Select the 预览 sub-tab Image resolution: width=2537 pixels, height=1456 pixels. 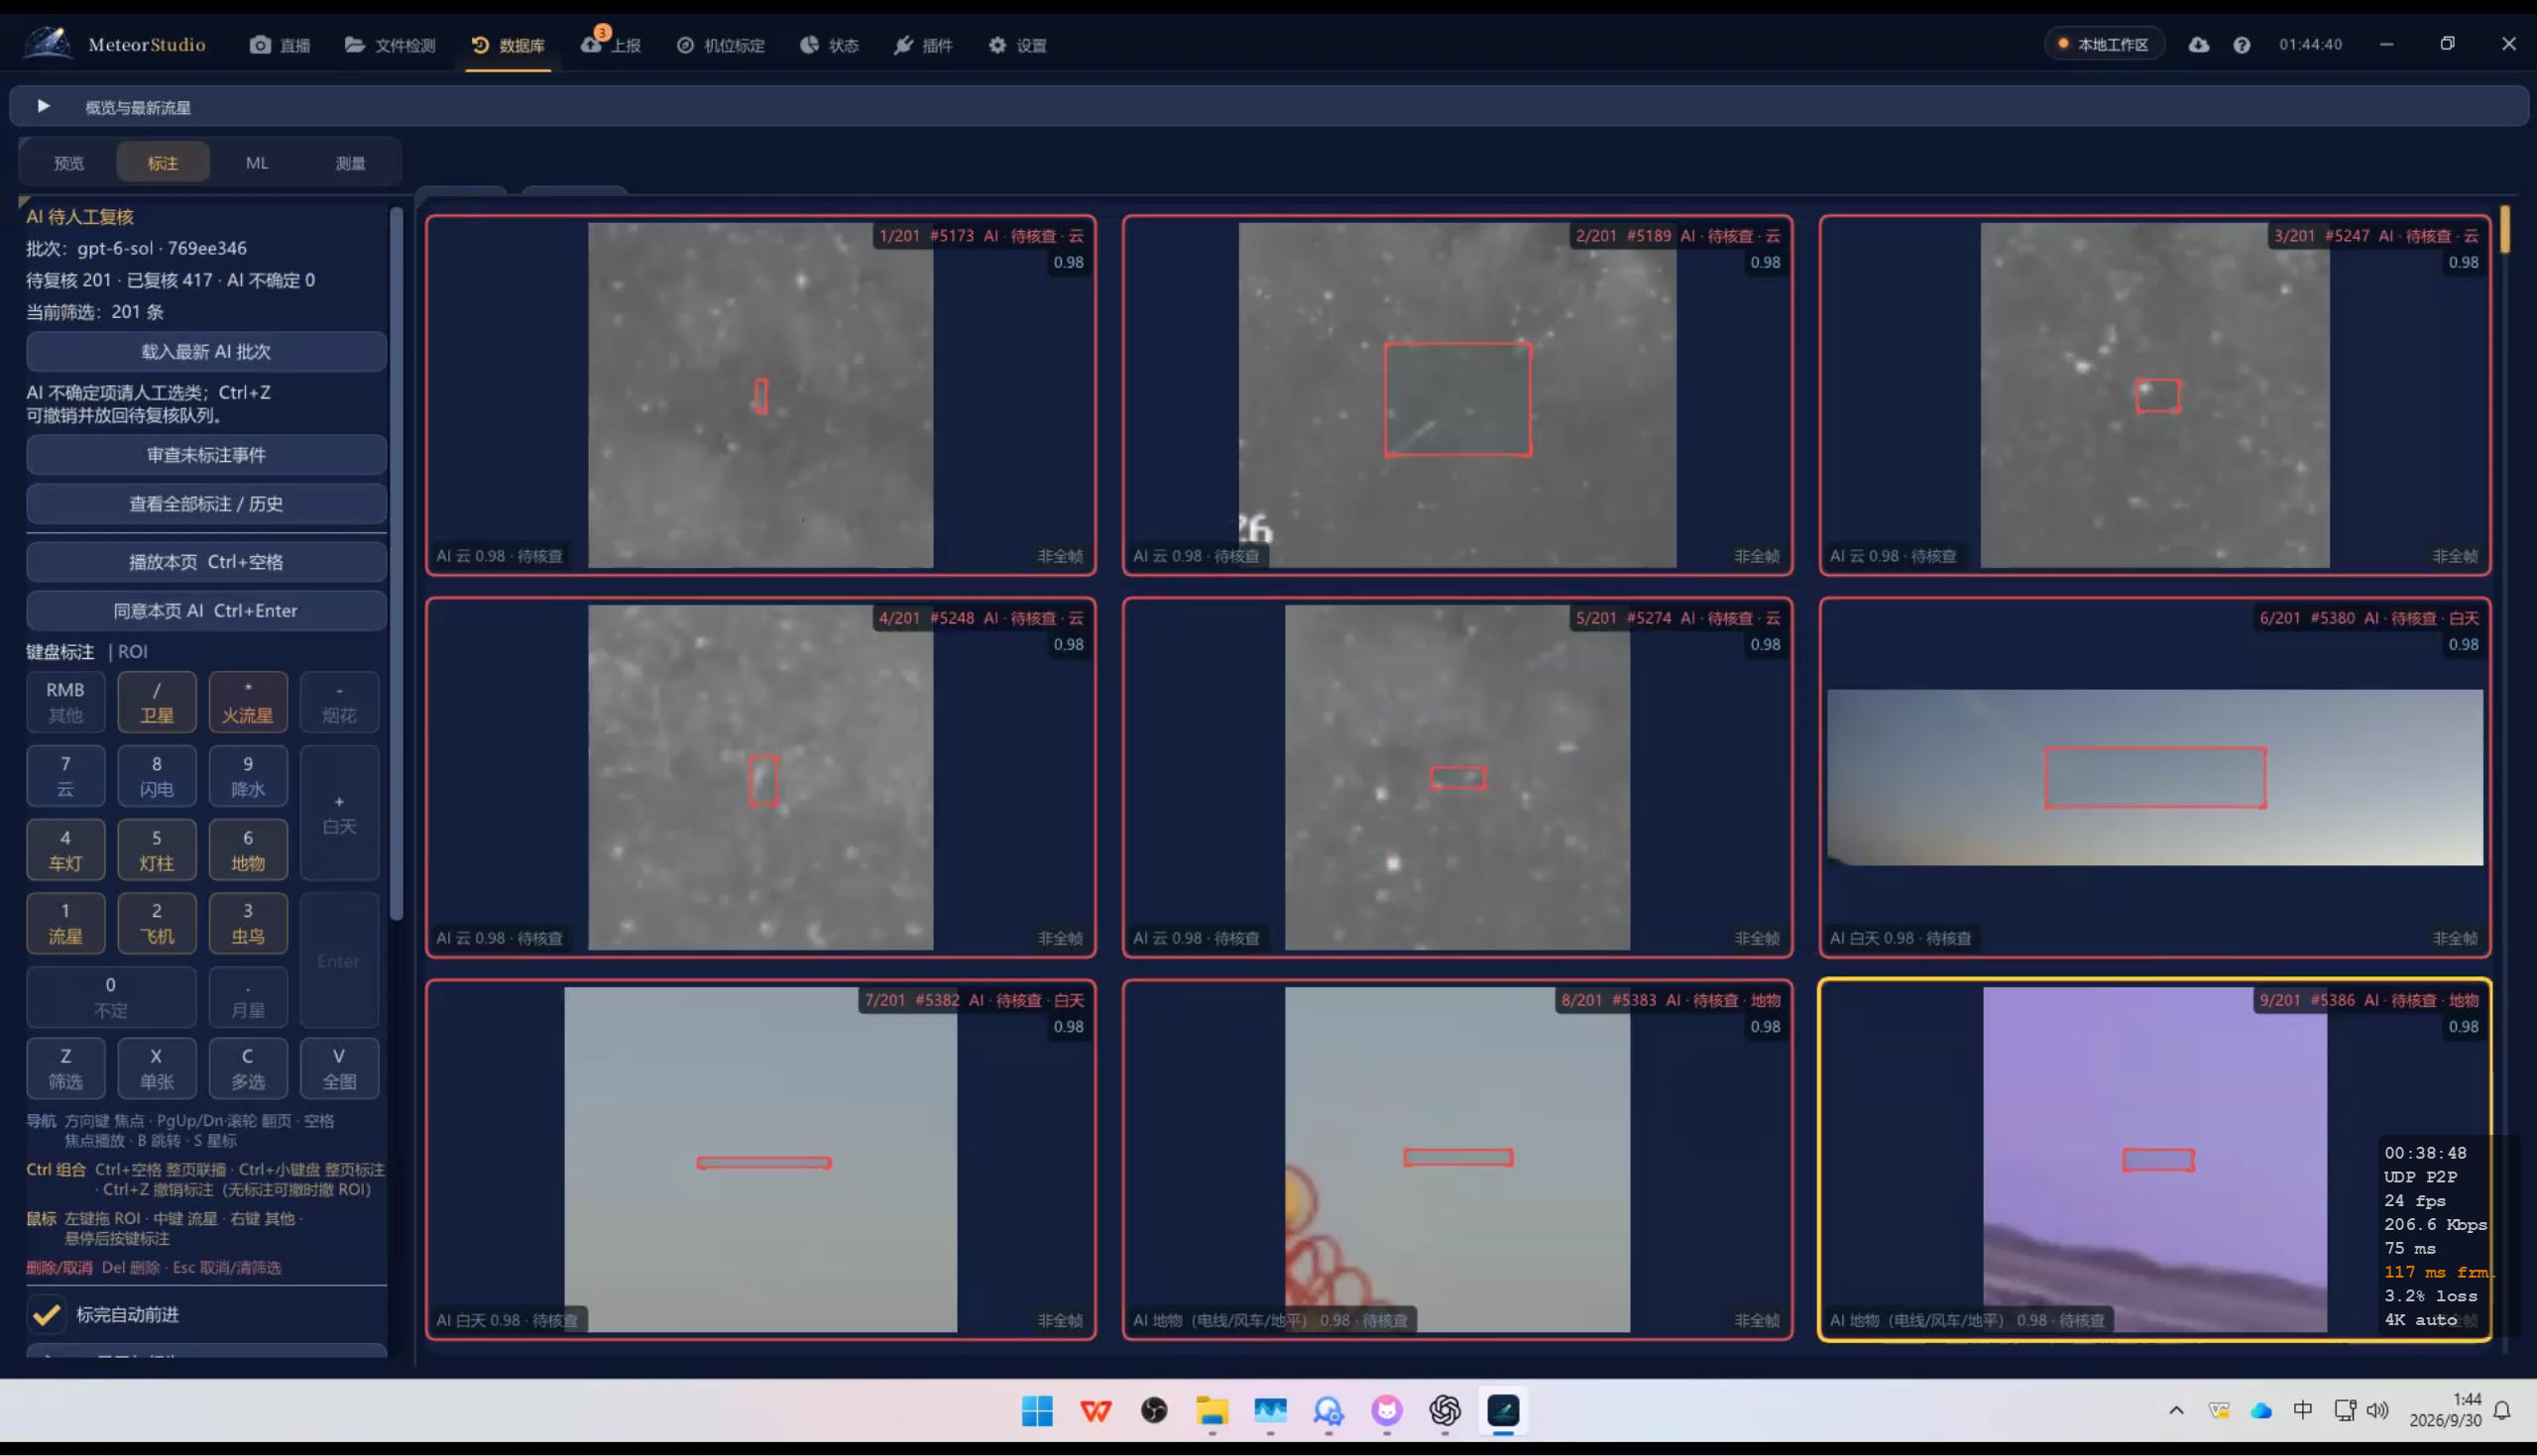(69, 162)
